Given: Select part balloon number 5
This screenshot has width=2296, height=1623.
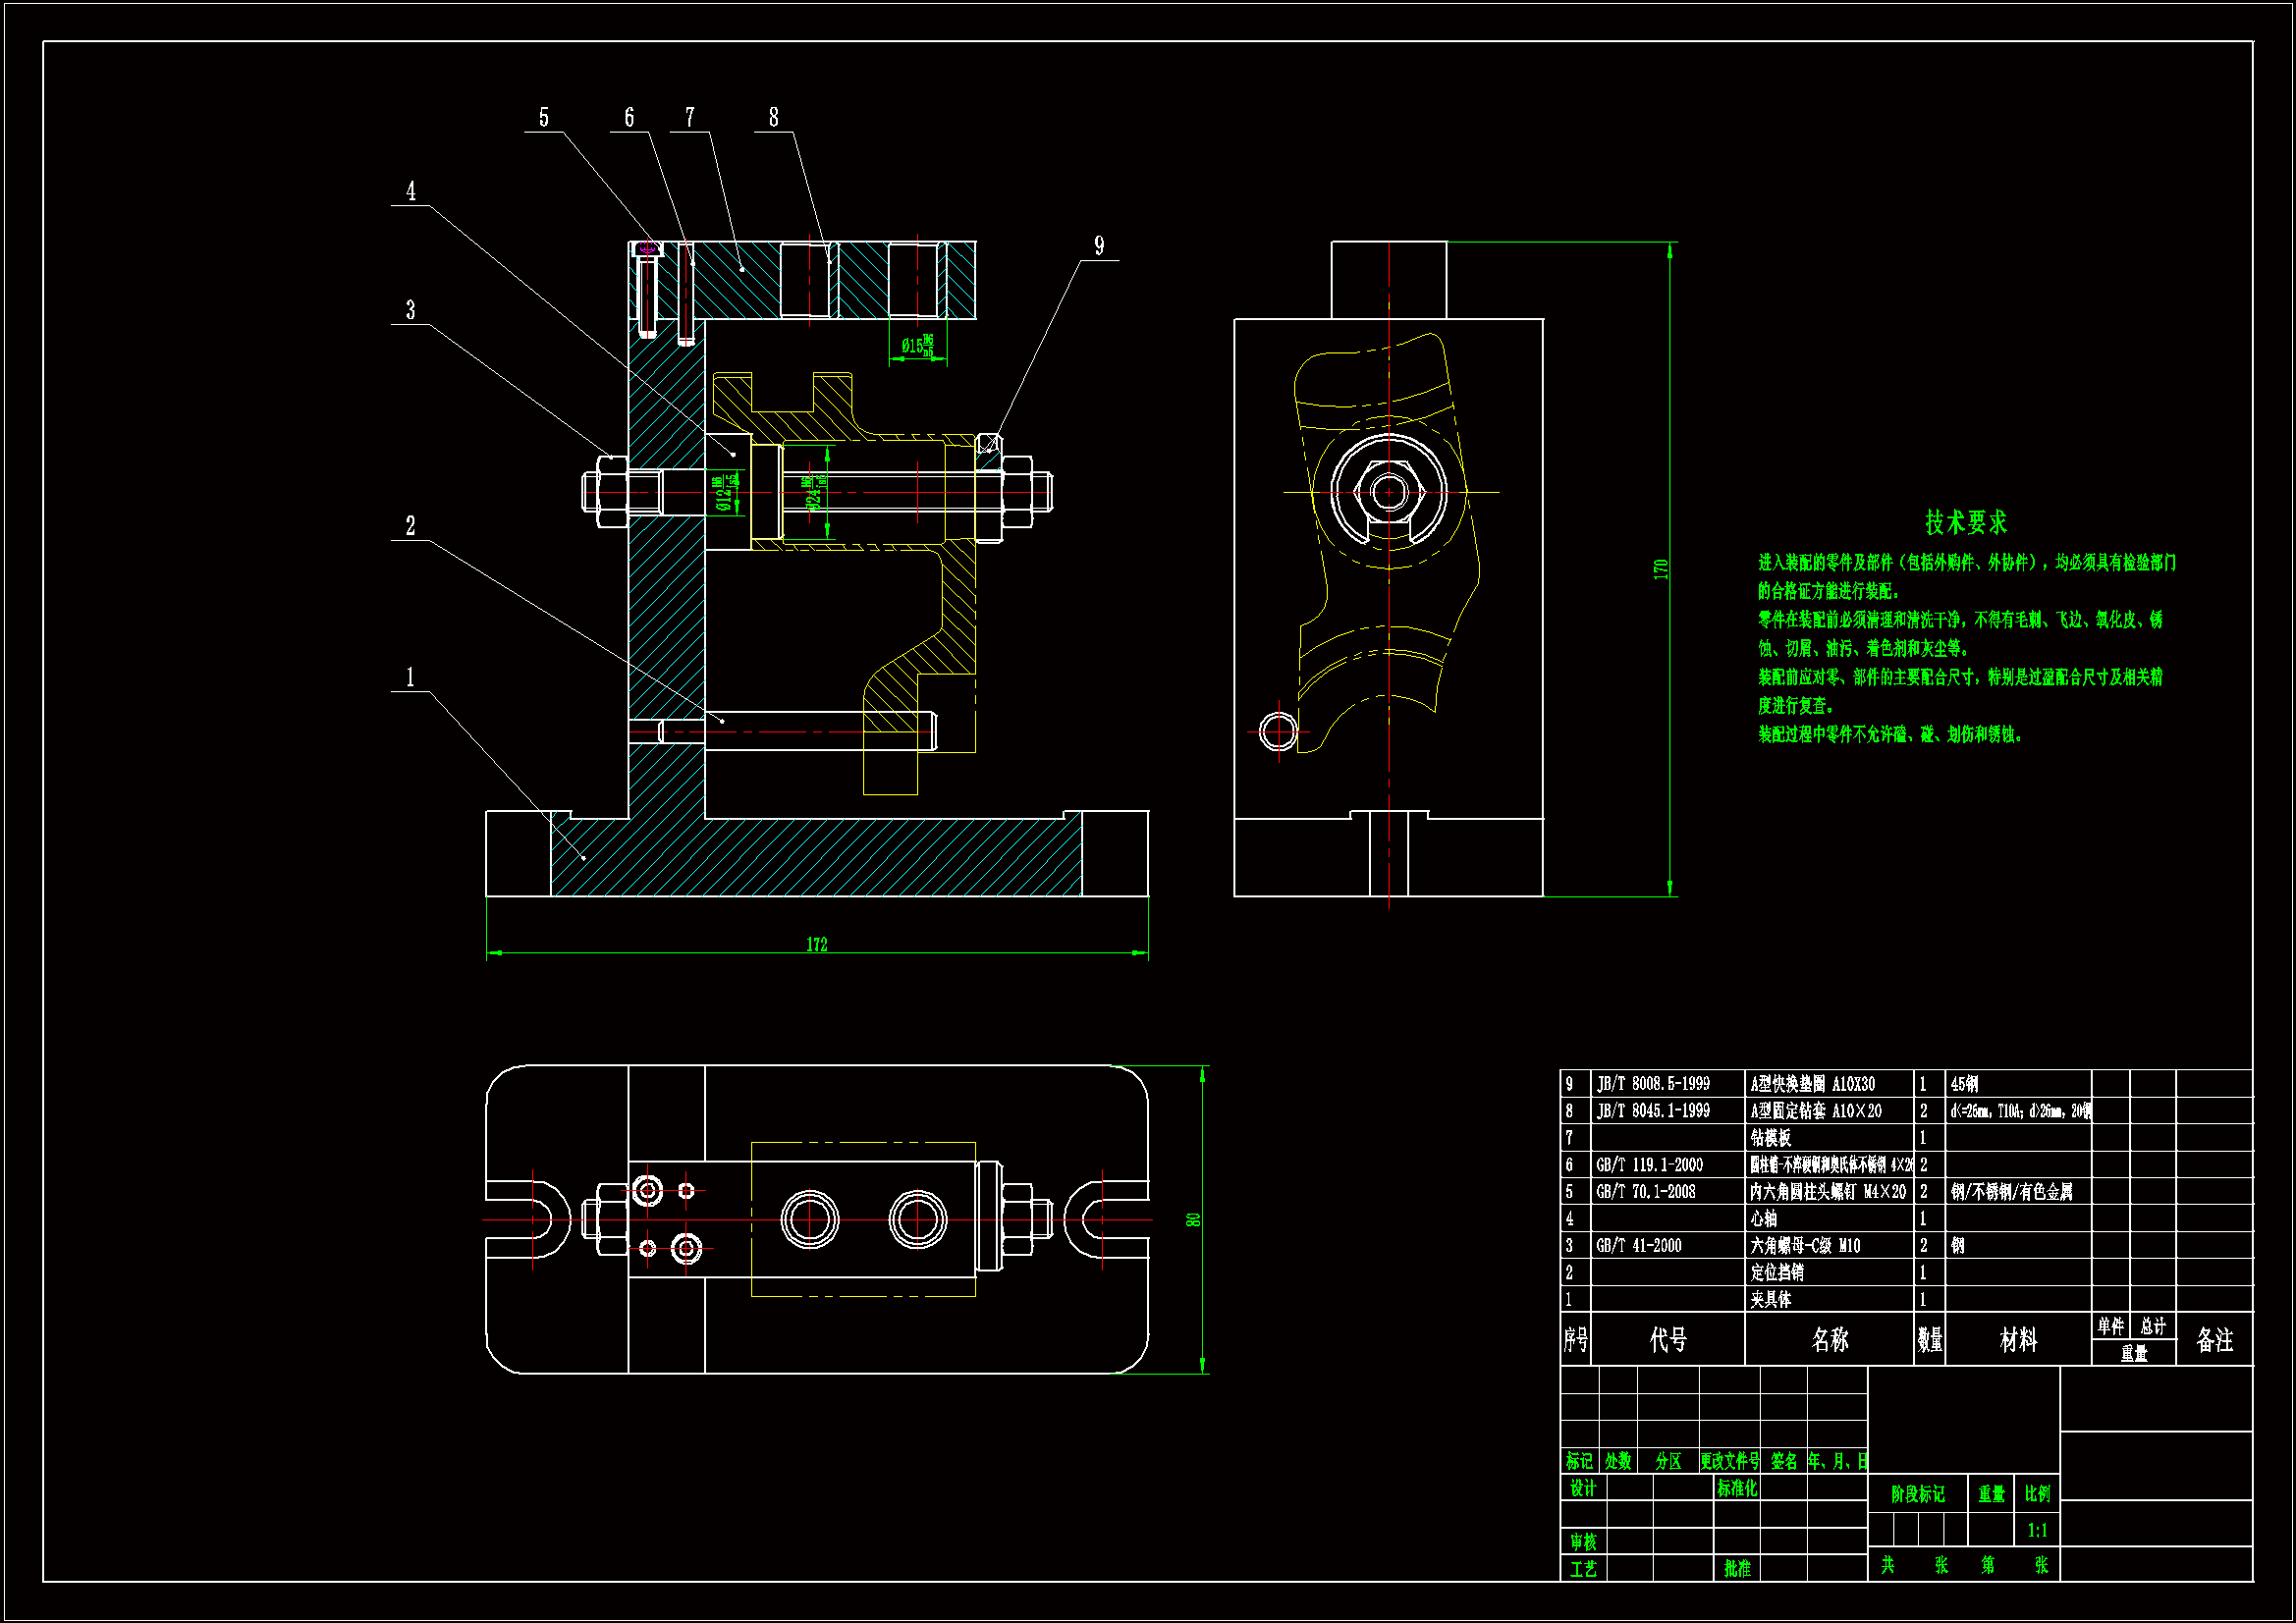Looking at the screenshot, I should pyautogui.click(x=544, y=117).
